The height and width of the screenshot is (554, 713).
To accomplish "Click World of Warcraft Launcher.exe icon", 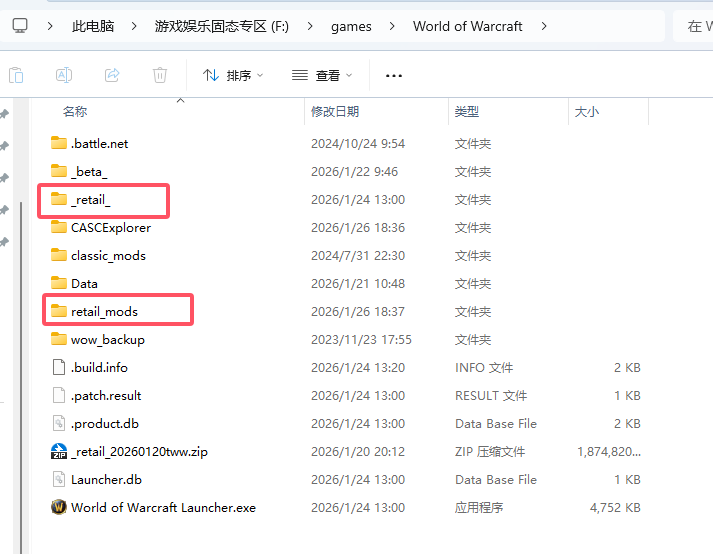I will 58,507.
